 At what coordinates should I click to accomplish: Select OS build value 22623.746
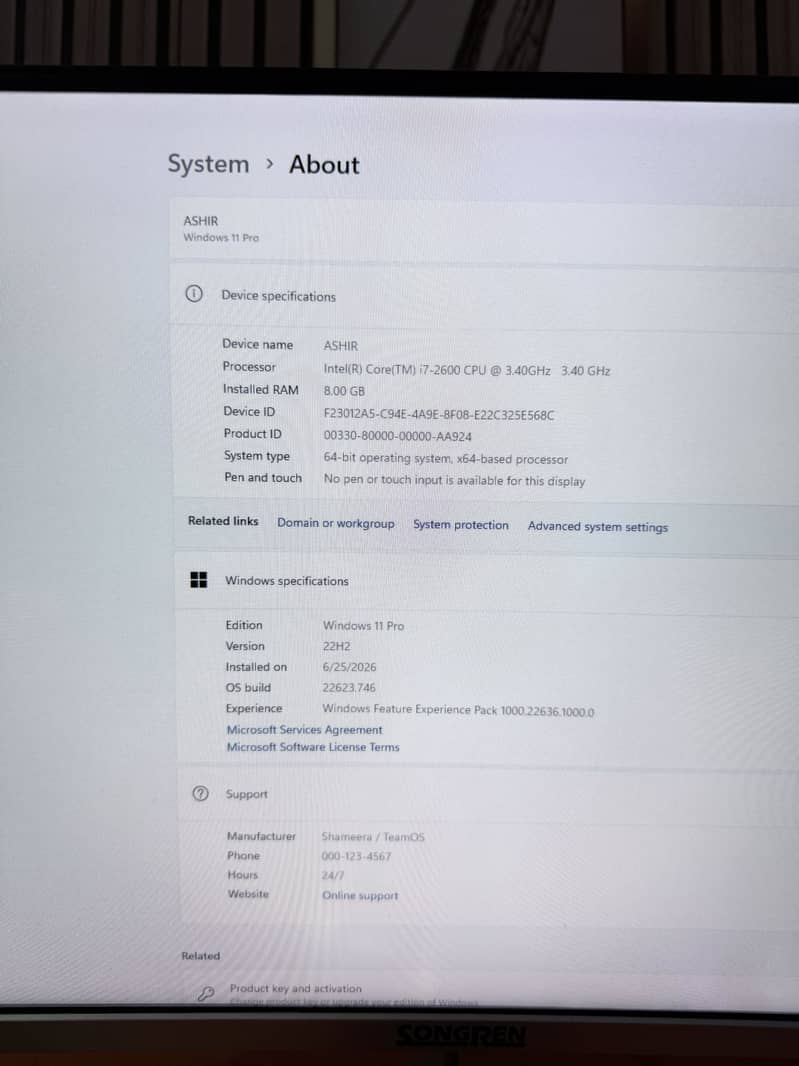coord(349,687)
